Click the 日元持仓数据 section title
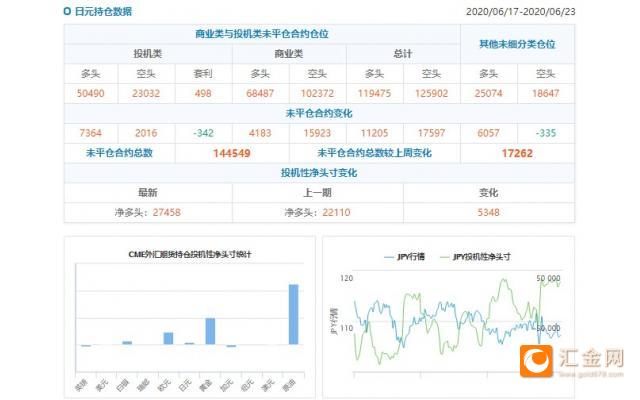The image size is (640, 400). tap(103, 11)
